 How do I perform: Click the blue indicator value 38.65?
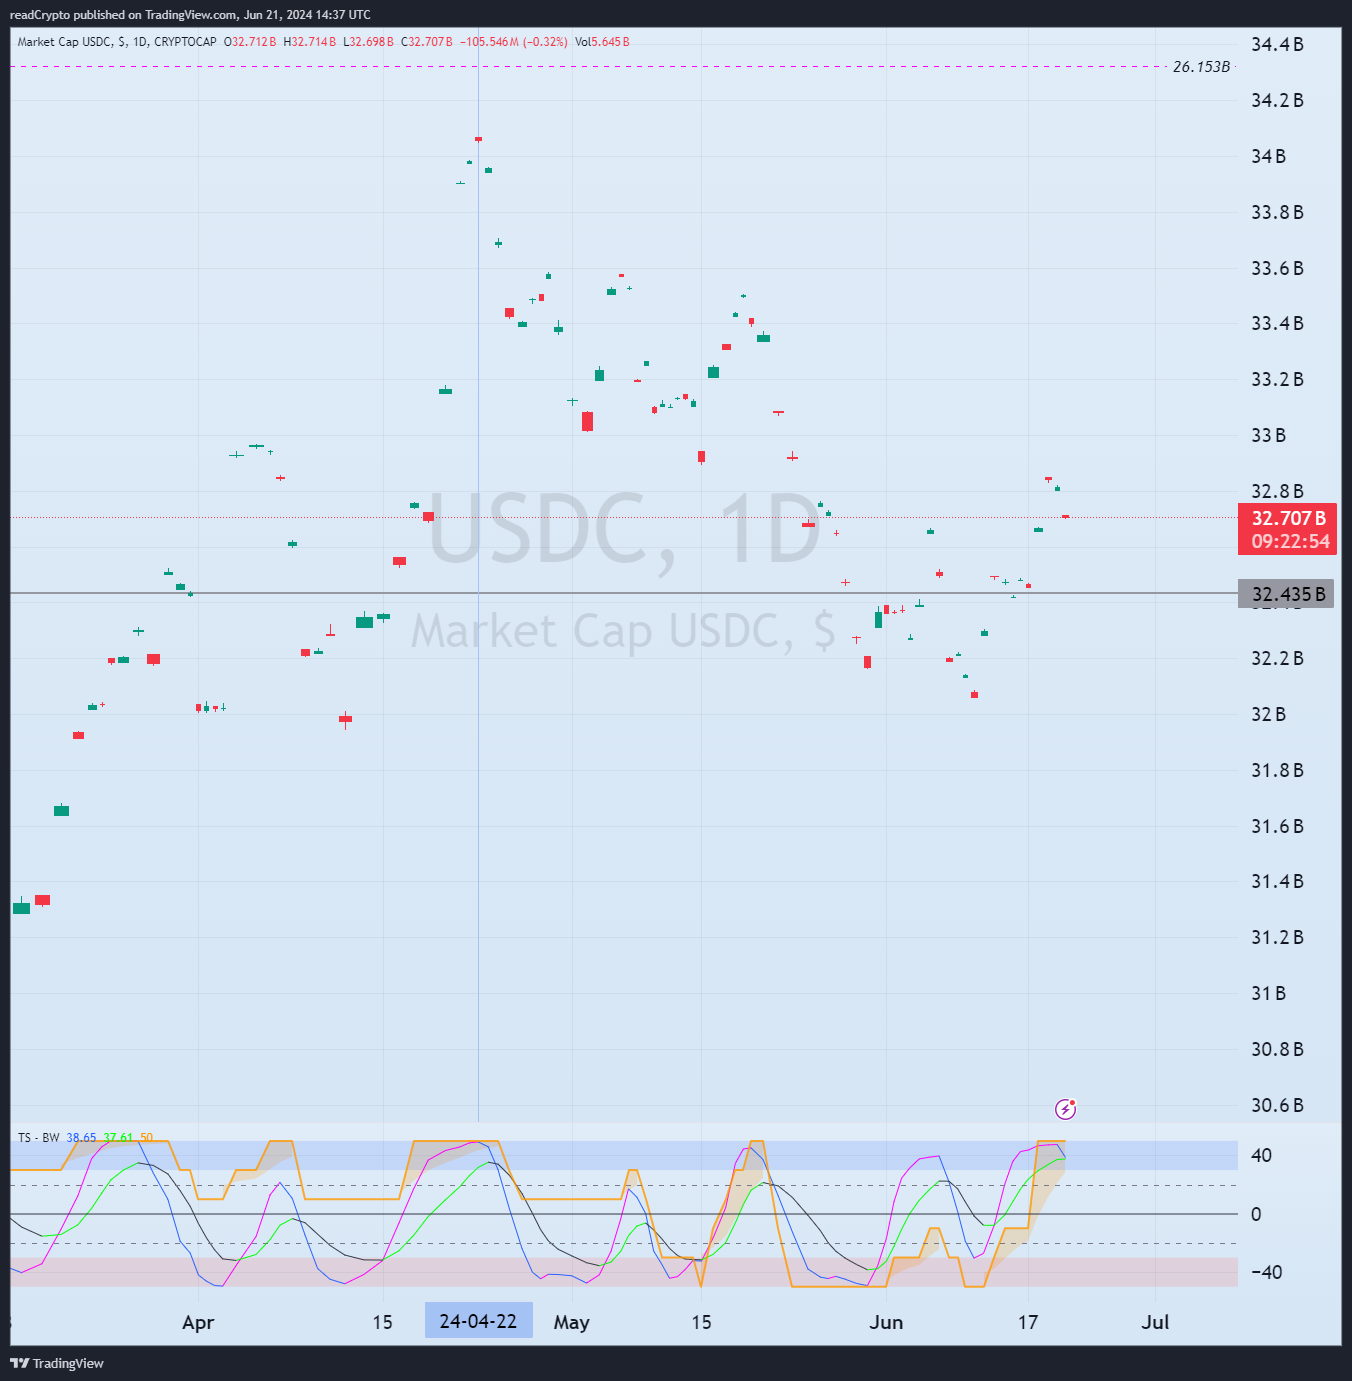[x=82, y=1138]
